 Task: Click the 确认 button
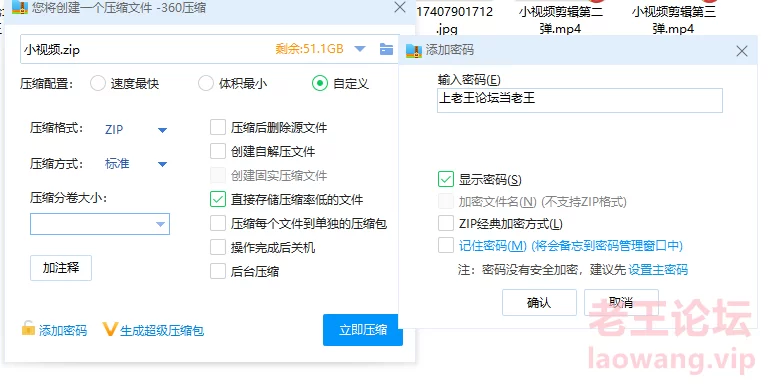[x=539, y=302]
